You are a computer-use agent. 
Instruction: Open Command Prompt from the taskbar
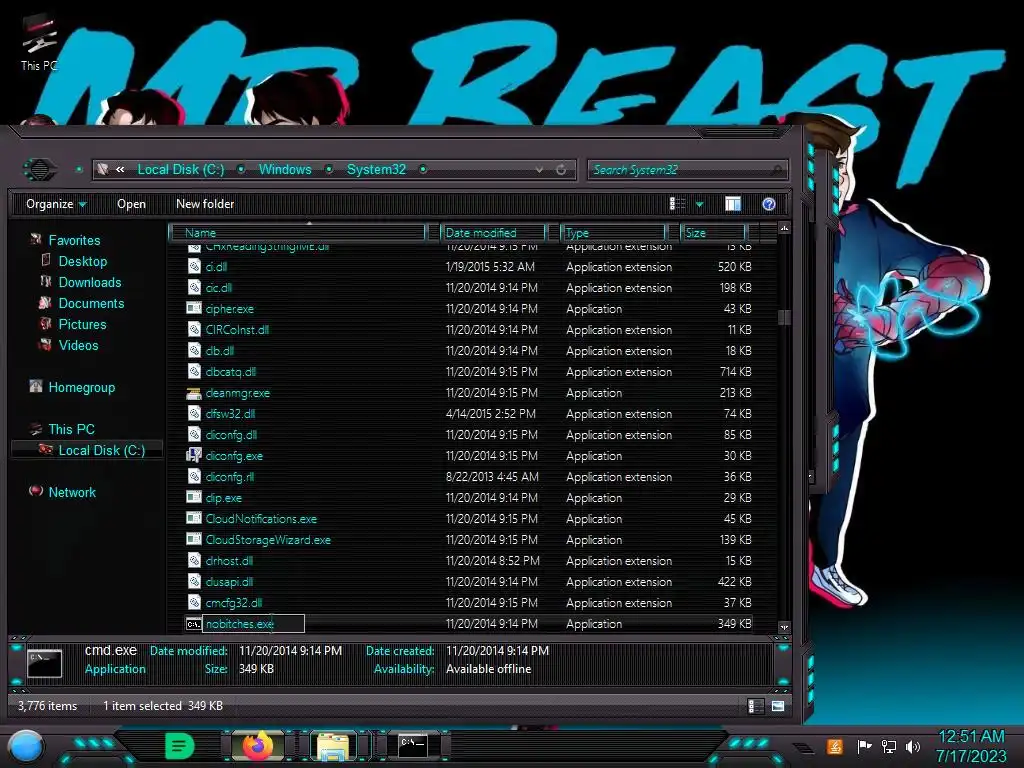point(413,745)
